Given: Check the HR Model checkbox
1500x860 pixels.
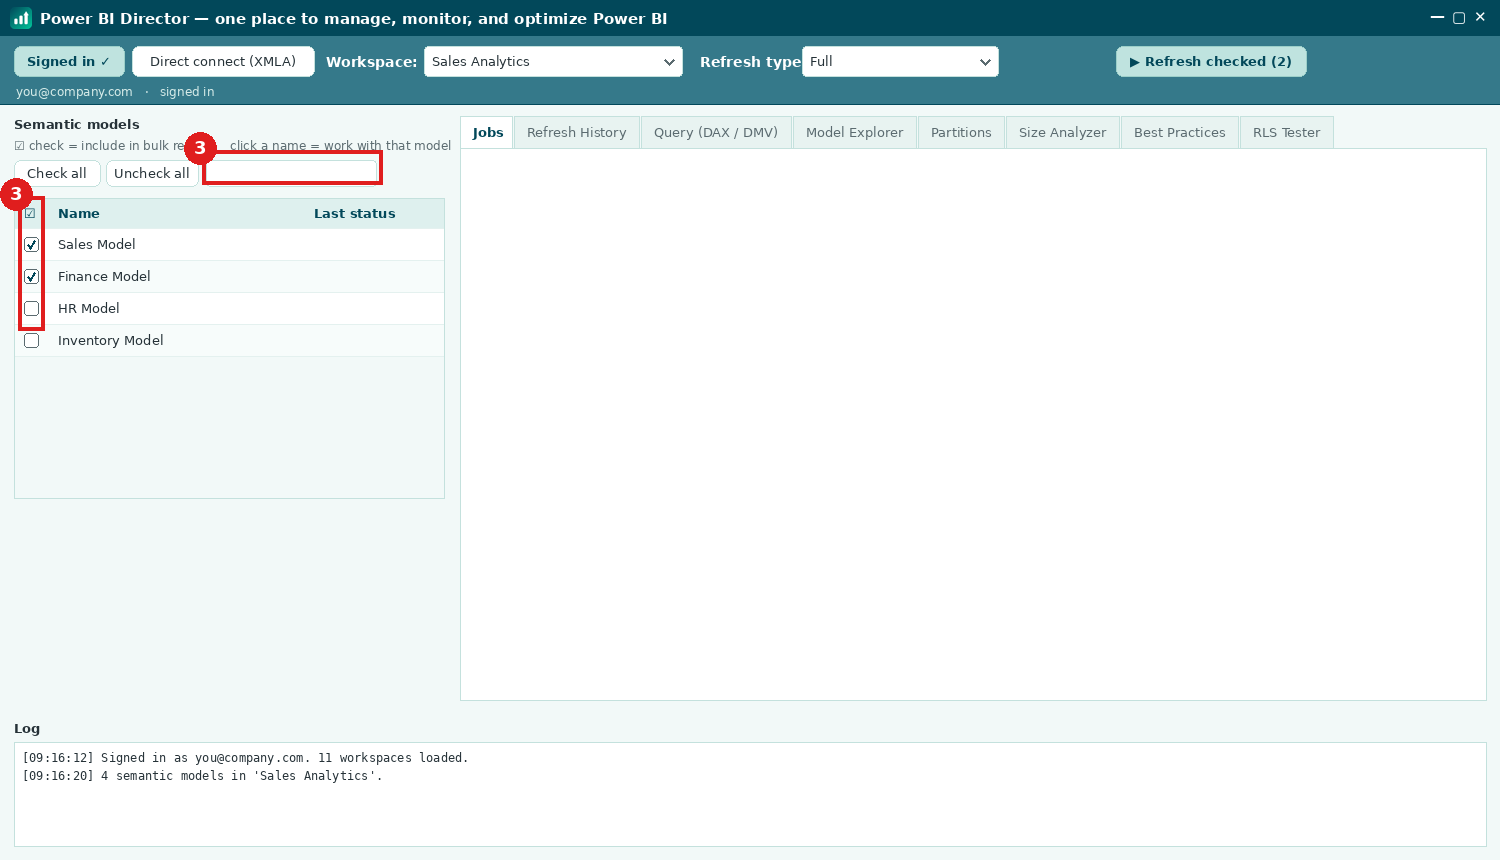Looking at the screenshot, I should coord(32,309).
